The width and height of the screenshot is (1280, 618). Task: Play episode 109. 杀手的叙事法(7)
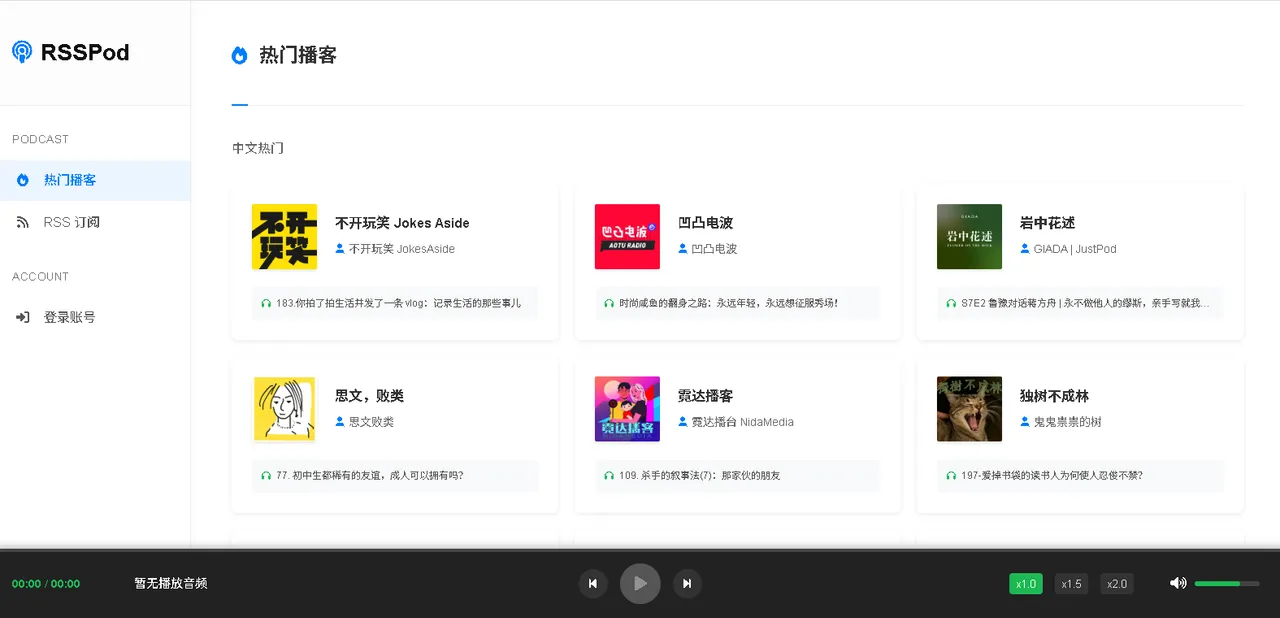point(737,476)
